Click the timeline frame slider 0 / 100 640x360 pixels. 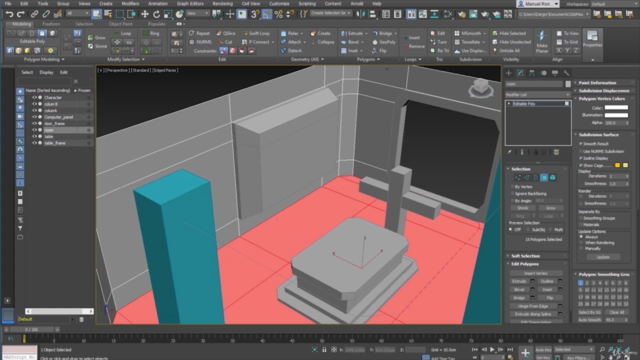pos(32,329)
